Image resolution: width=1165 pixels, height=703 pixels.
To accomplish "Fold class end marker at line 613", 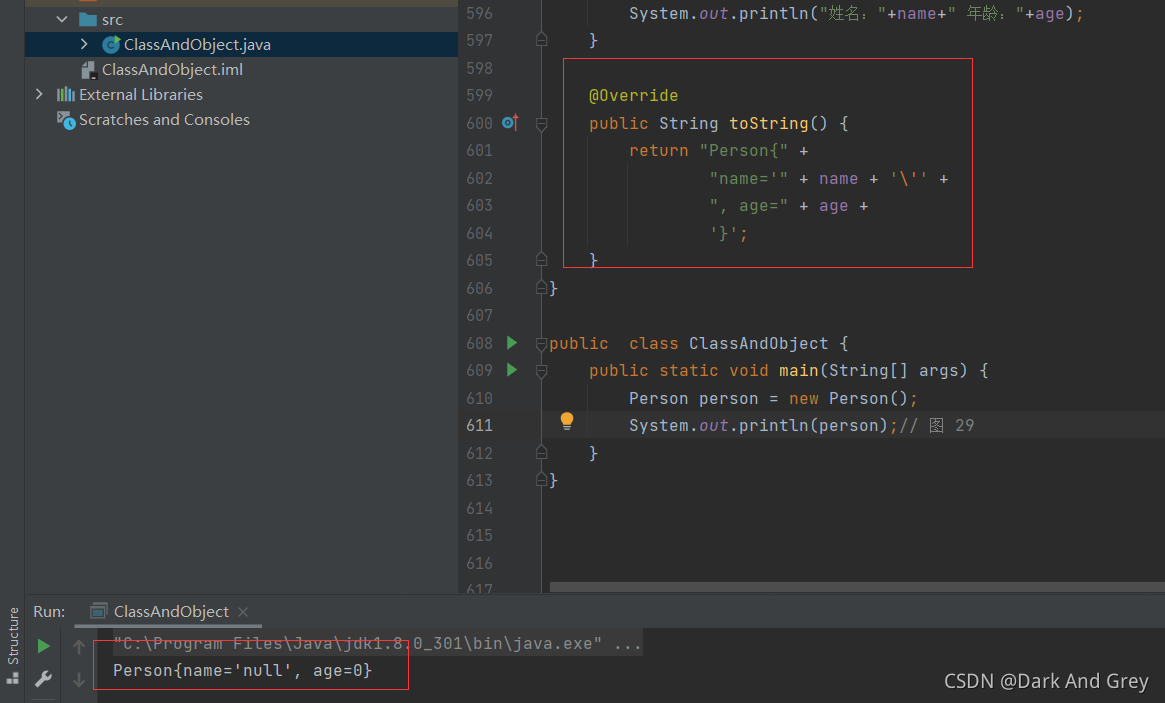I will (542, 480).
